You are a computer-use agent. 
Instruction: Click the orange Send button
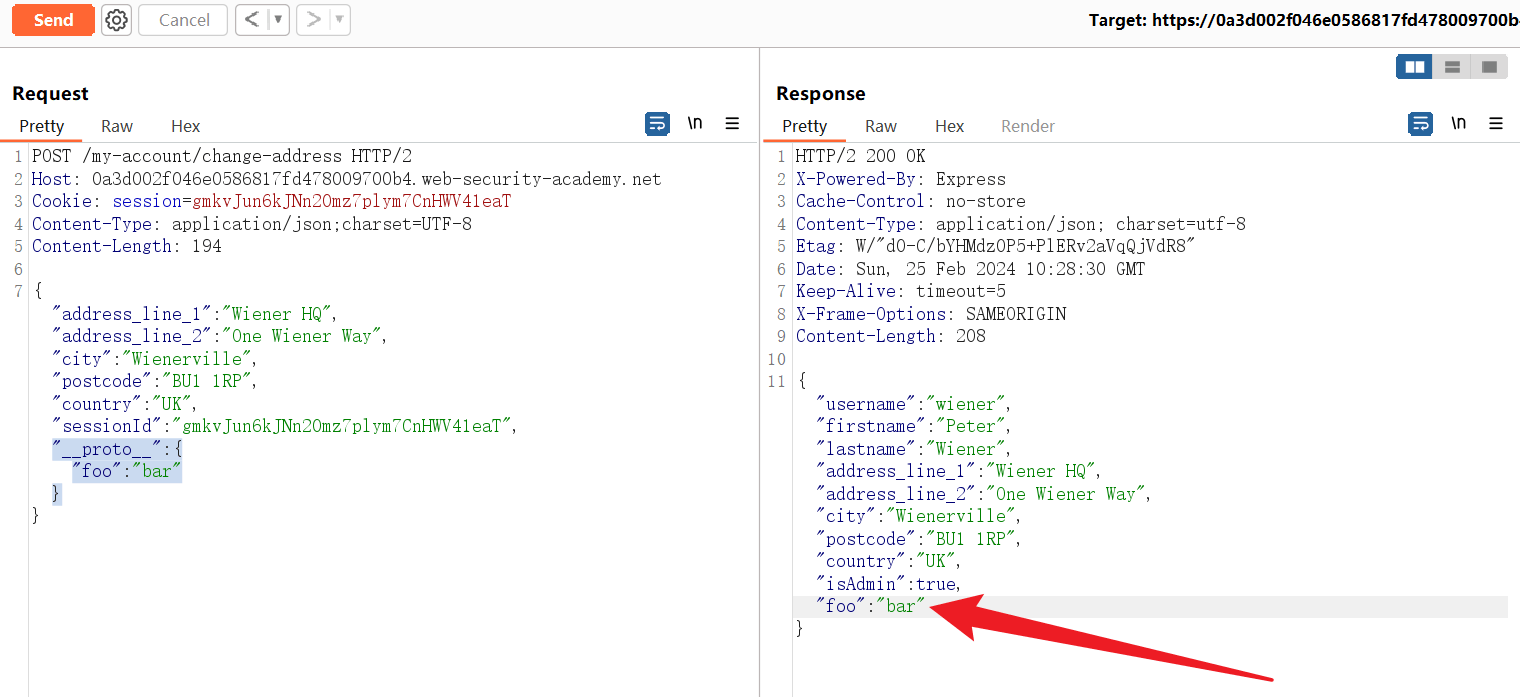click(53, 20)
